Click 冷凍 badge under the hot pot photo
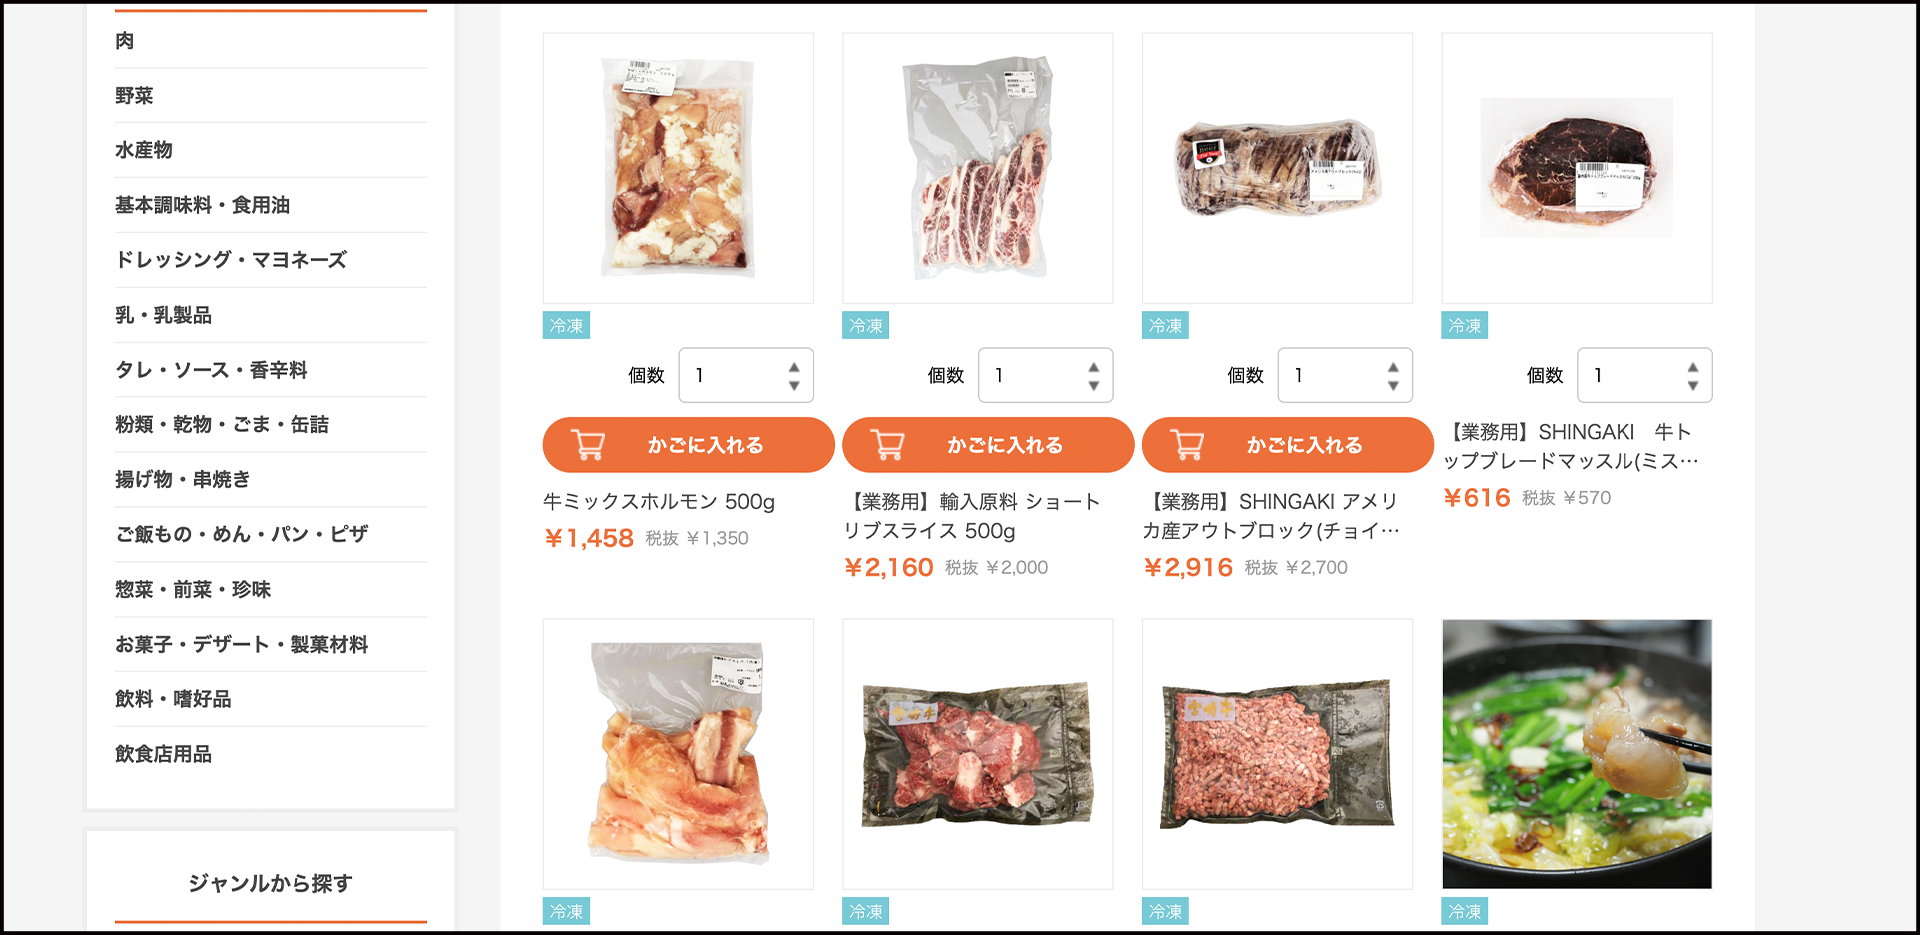Screen dimensions: 1920x935 (1465, 911)
